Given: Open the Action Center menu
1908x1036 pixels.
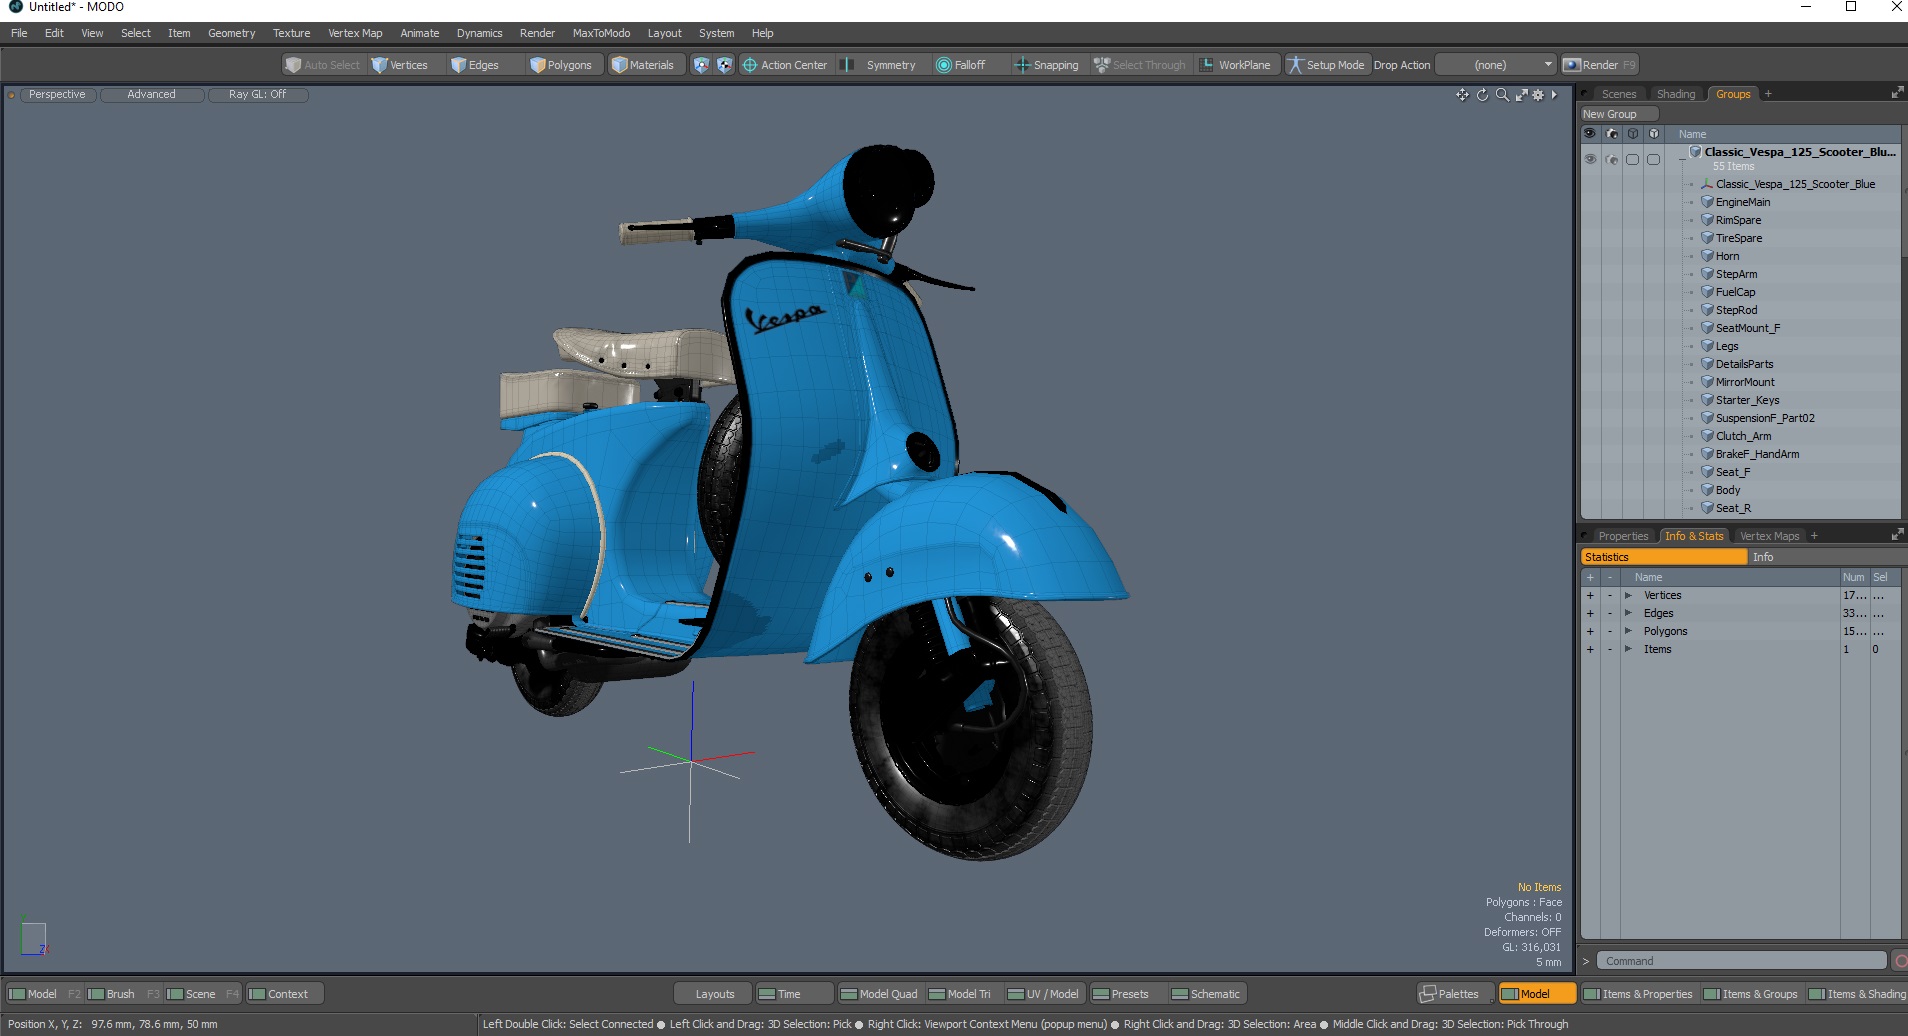Looking at the screenshot, I should click(785, 65).
